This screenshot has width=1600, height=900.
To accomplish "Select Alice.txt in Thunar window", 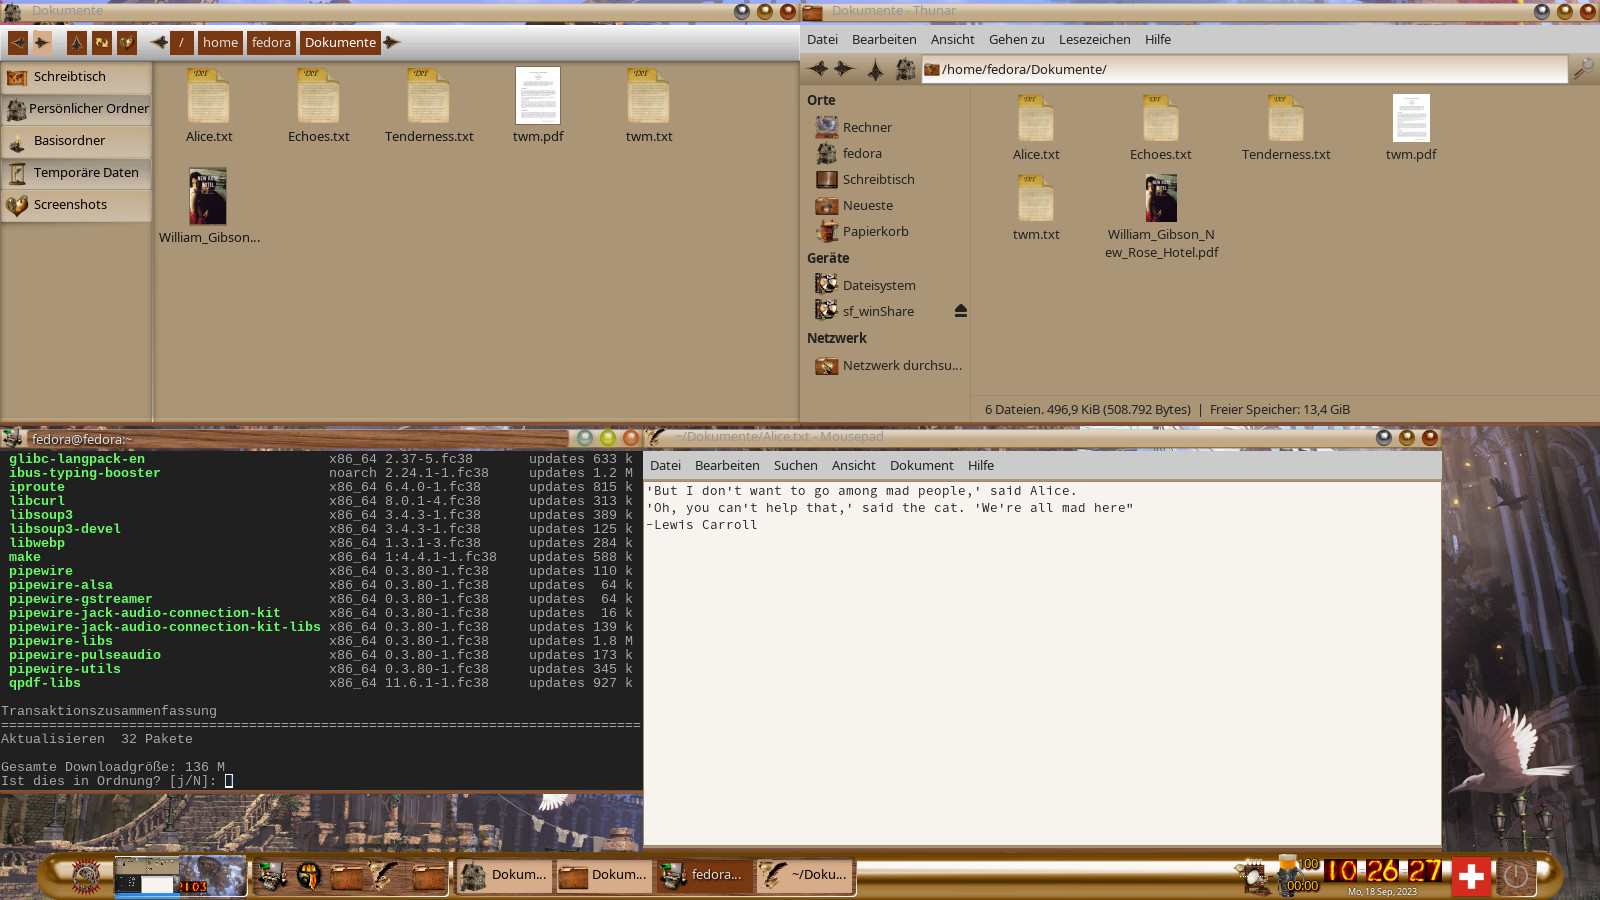I will [1036, 128].
